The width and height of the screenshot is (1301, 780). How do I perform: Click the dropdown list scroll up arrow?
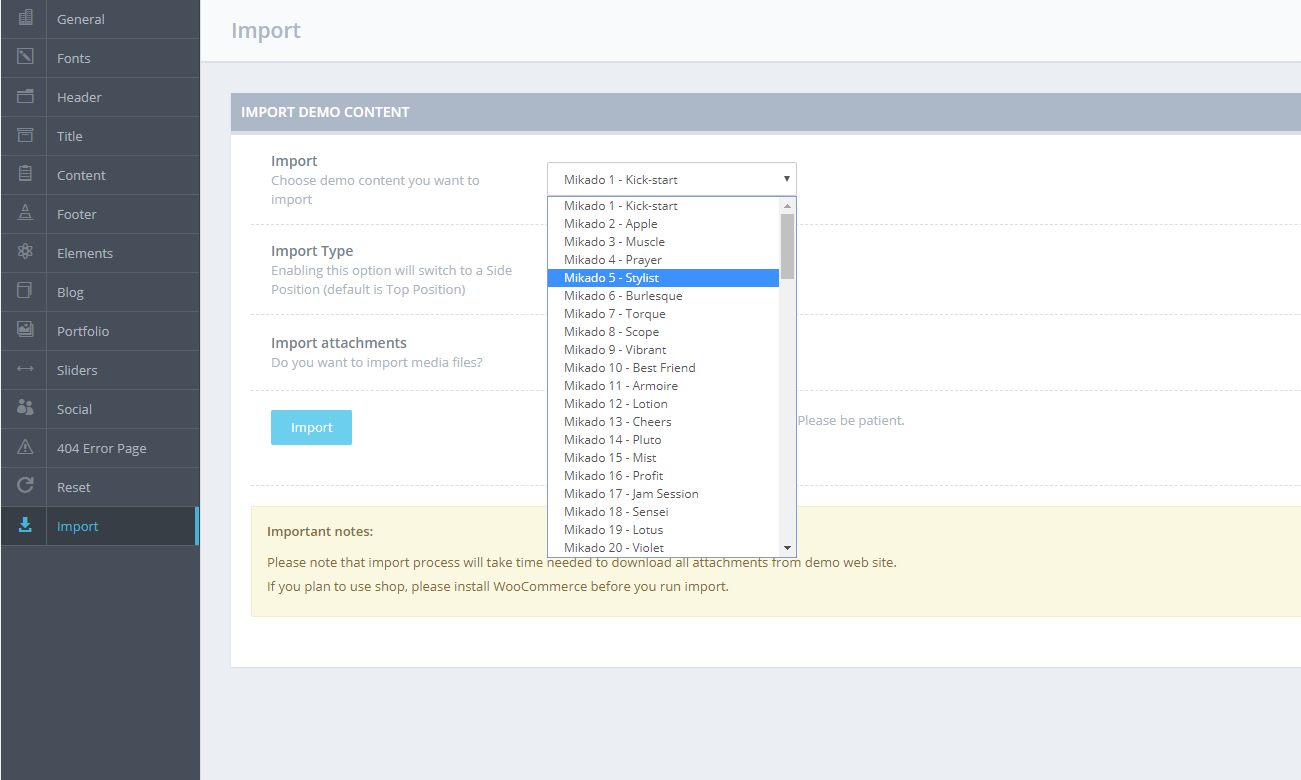(787, 205)
